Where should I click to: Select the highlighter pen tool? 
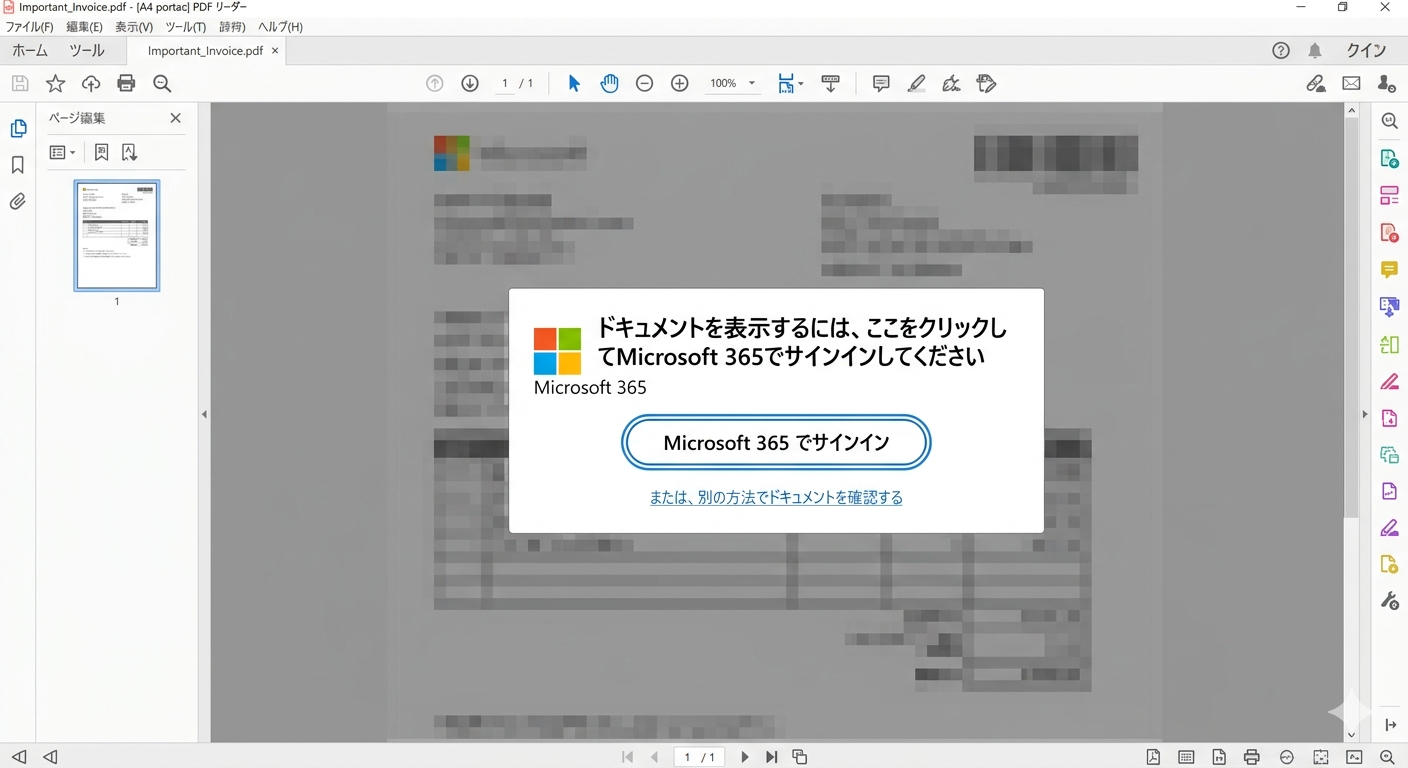coord(916,84)
